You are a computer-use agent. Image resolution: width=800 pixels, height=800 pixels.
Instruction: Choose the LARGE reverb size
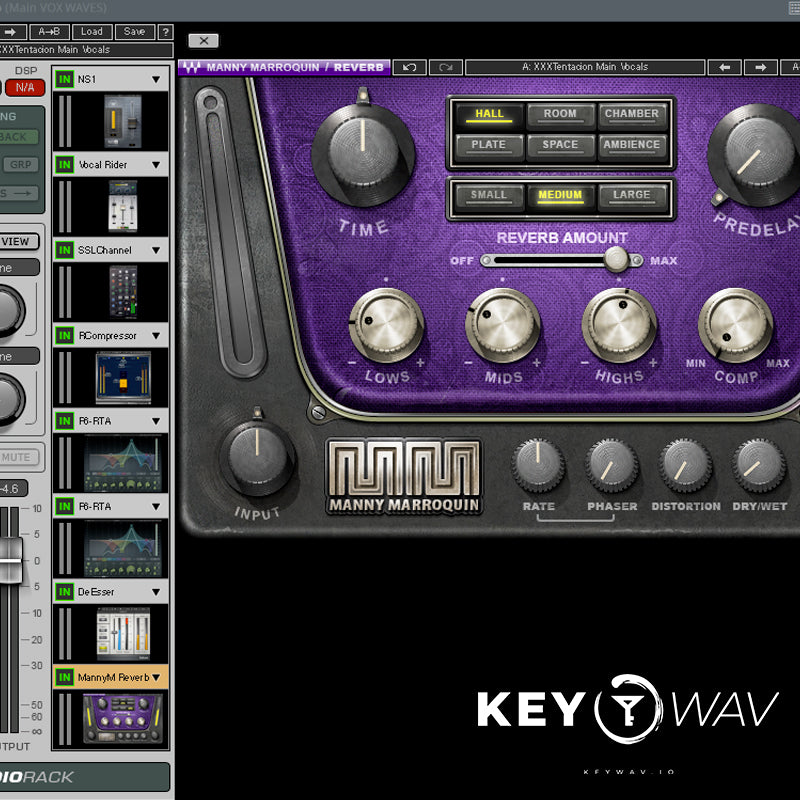pos(632,196)
